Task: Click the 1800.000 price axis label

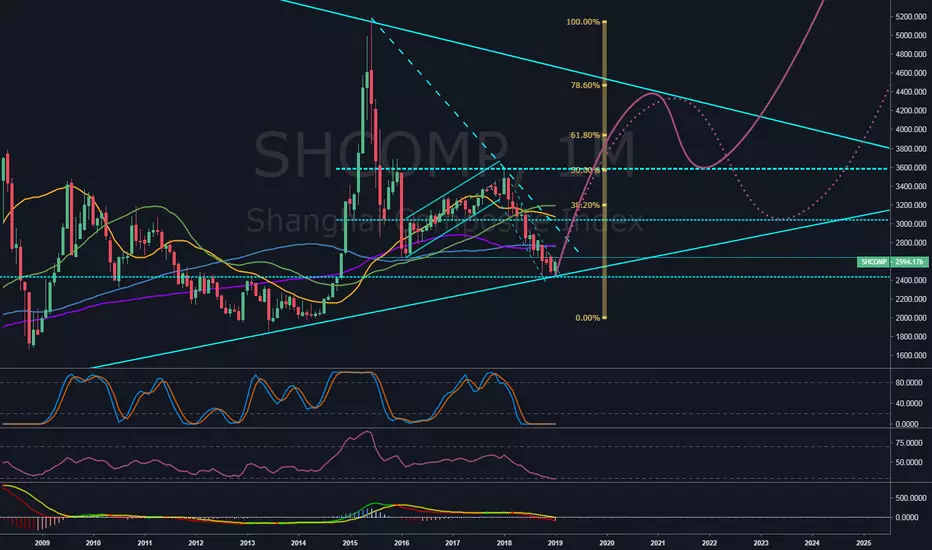Action: 911,337
